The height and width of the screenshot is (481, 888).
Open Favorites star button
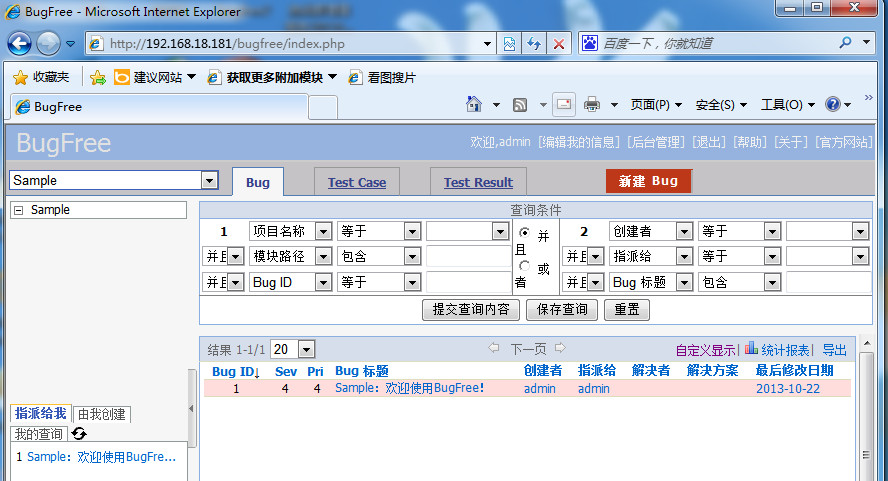pos(41,77)
